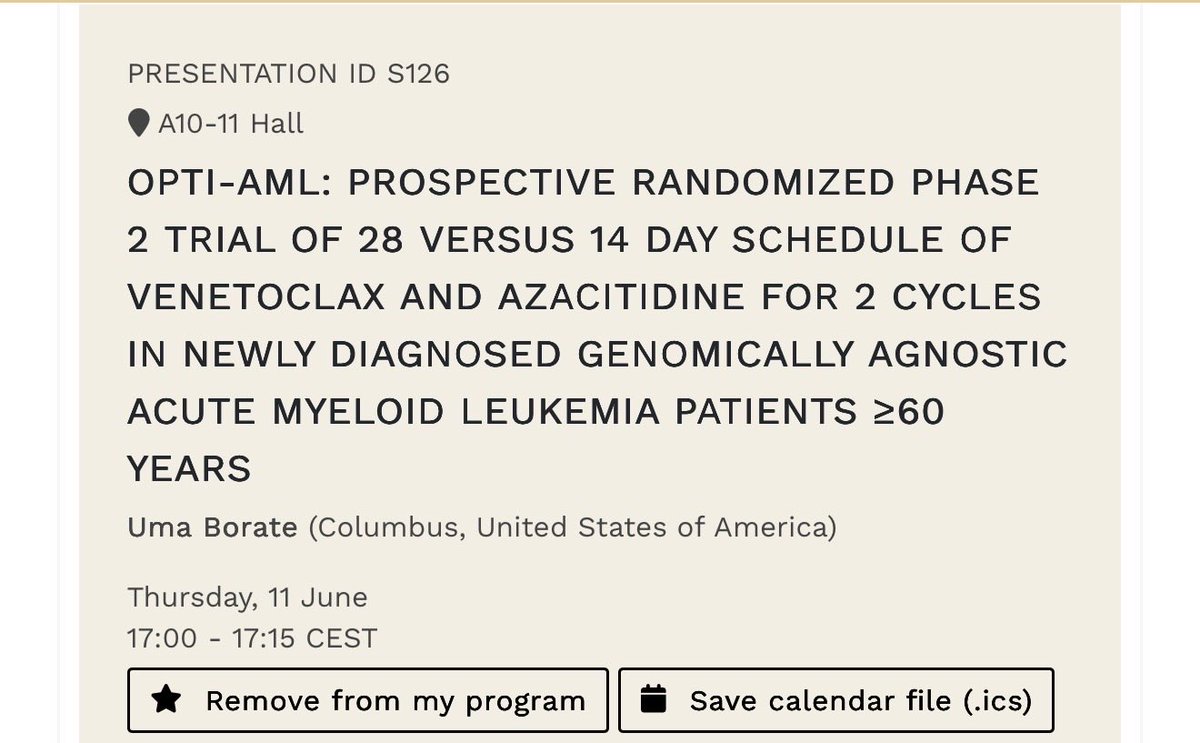Click the 17:00 - 17:15 CEST time line
The height and width of the screenshot is (743, 1200).
[x=253, y=638]
